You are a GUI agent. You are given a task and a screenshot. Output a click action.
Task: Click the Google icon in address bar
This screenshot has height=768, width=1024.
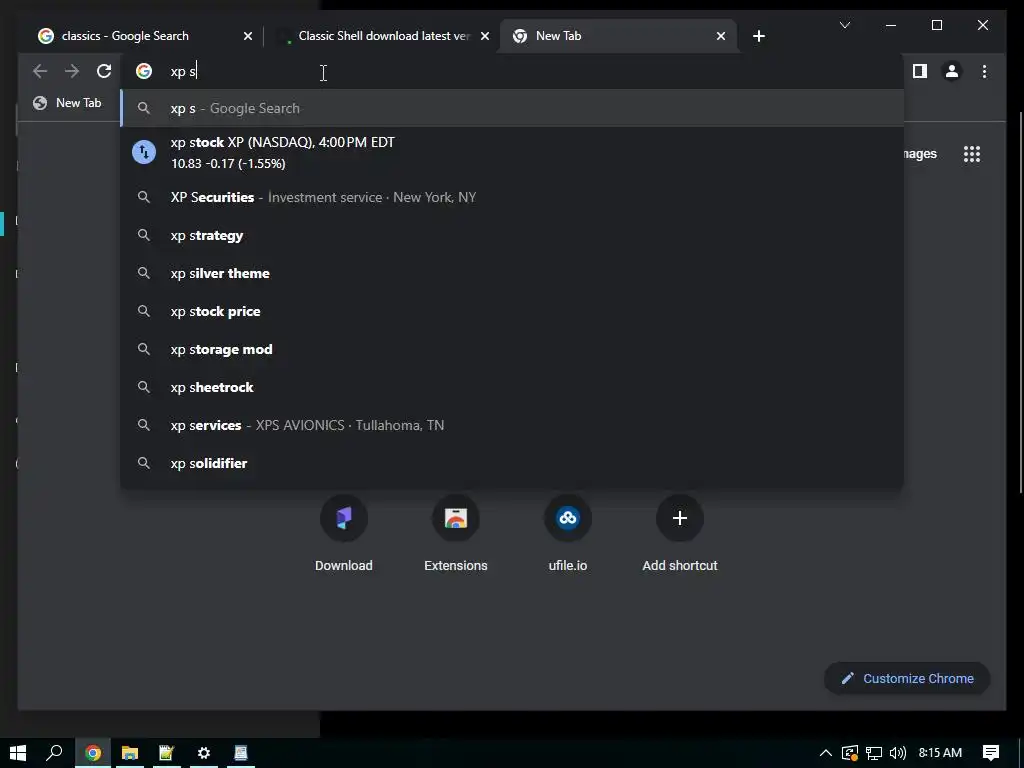144,71
